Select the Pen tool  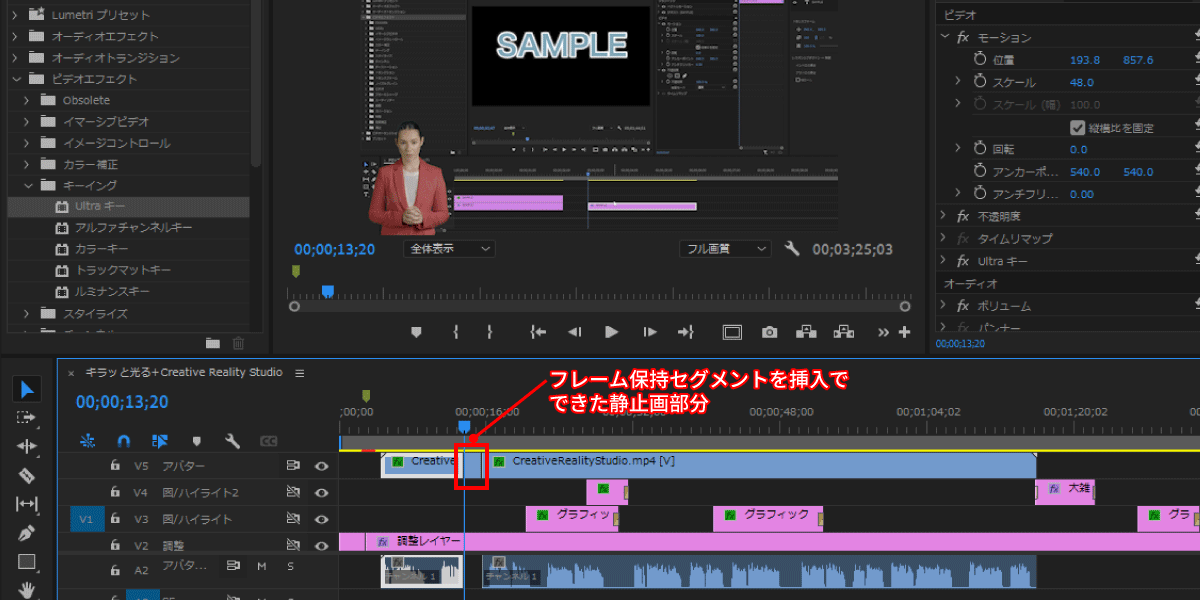click(x=27, y=533)
